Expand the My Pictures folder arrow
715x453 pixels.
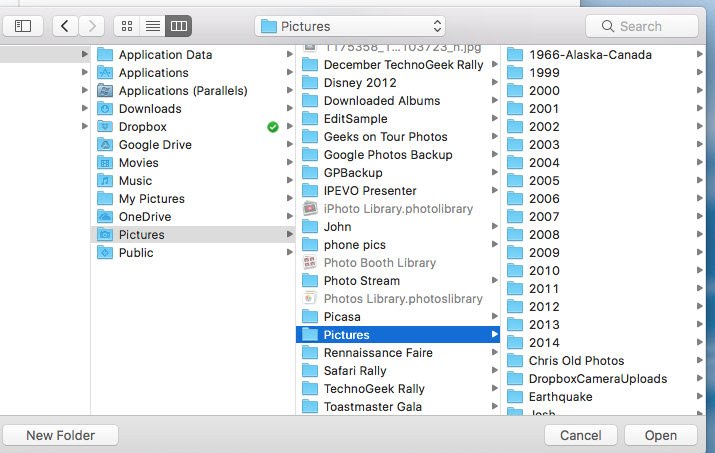pyautogui.click(x=289, y=198)
